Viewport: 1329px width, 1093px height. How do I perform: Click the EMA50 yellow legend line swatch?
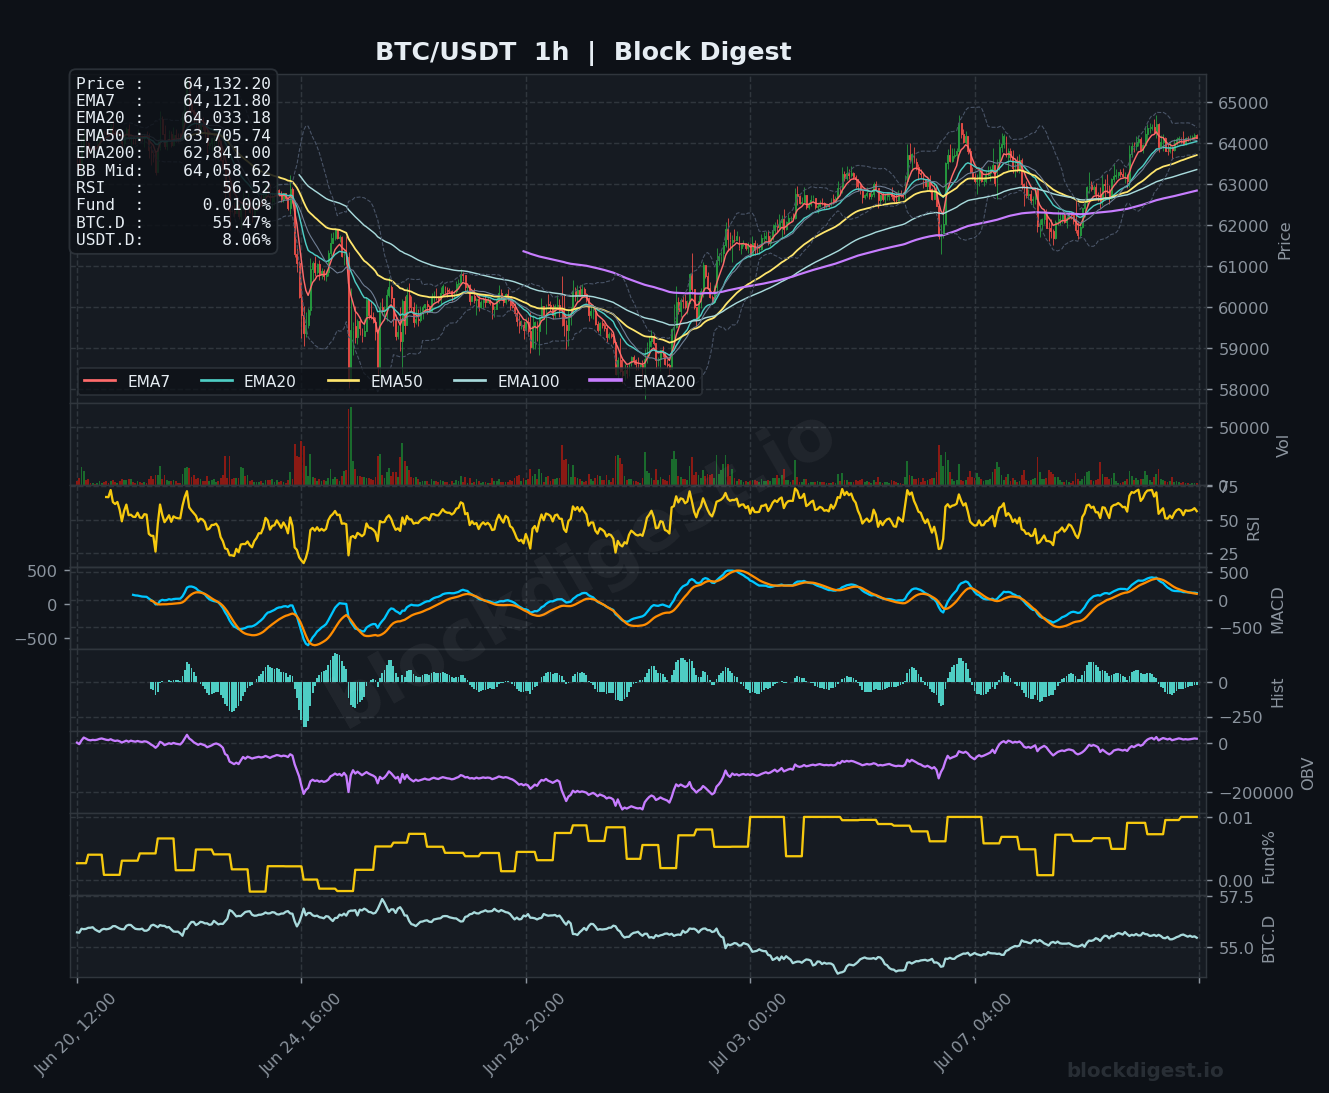[343, 381]
